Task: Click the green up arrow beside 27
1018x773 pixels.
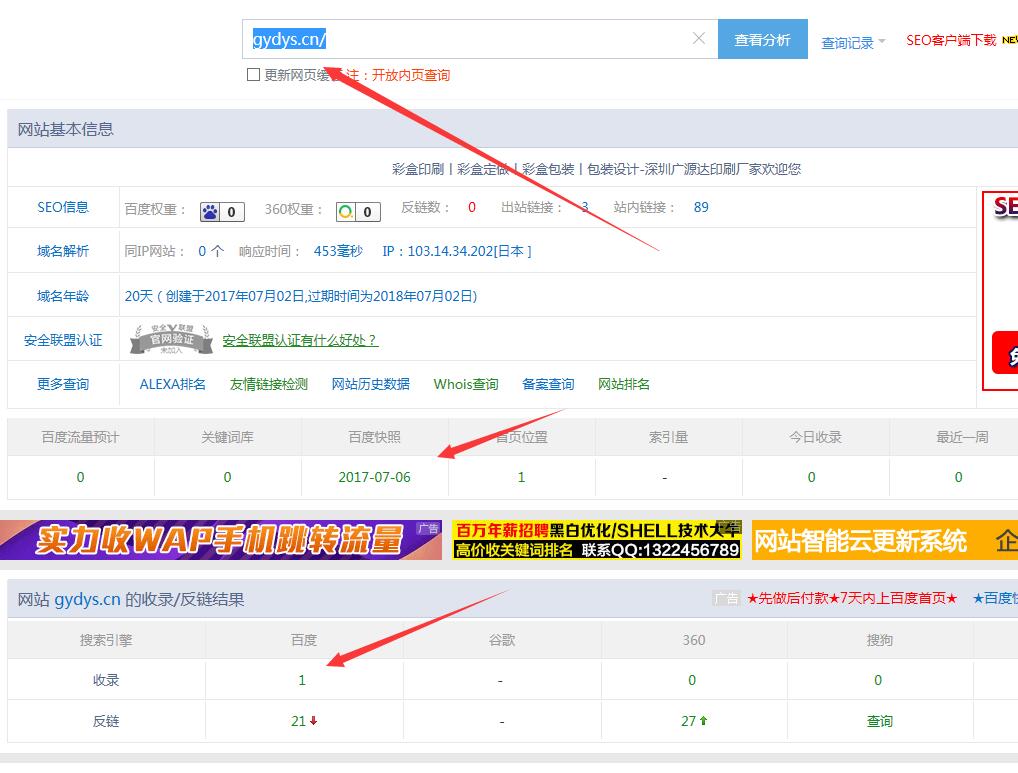Action: pos(703,720)
